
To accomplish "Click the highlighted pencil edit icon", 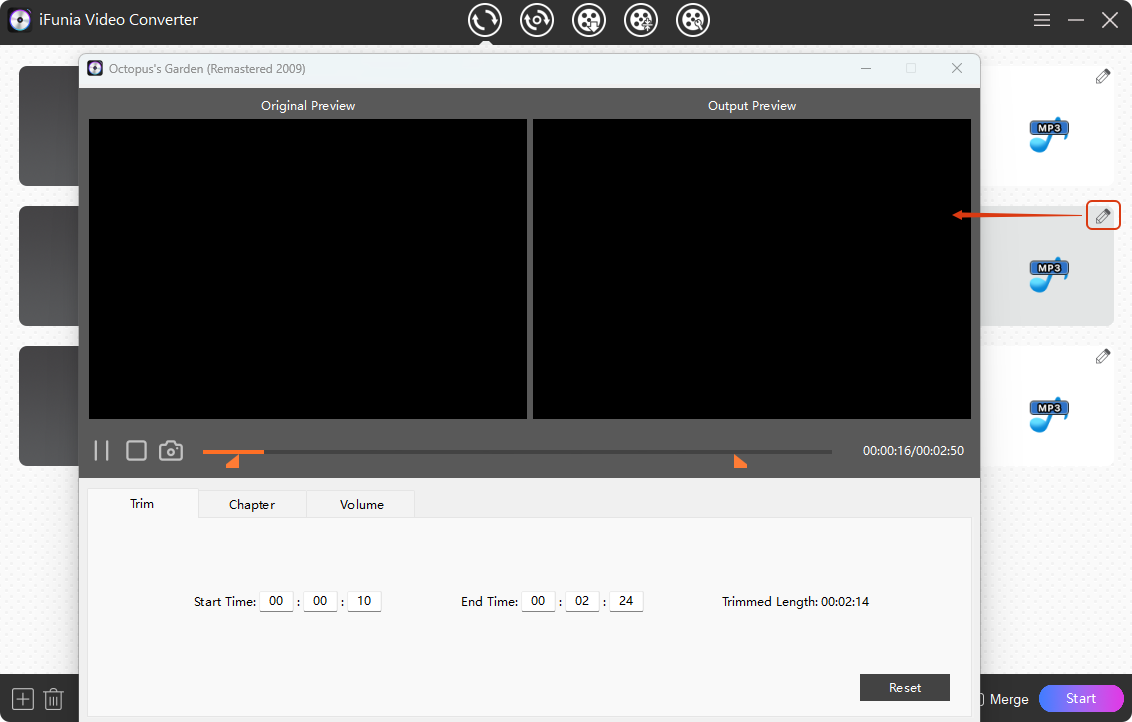I will (x=1103, y=216).
